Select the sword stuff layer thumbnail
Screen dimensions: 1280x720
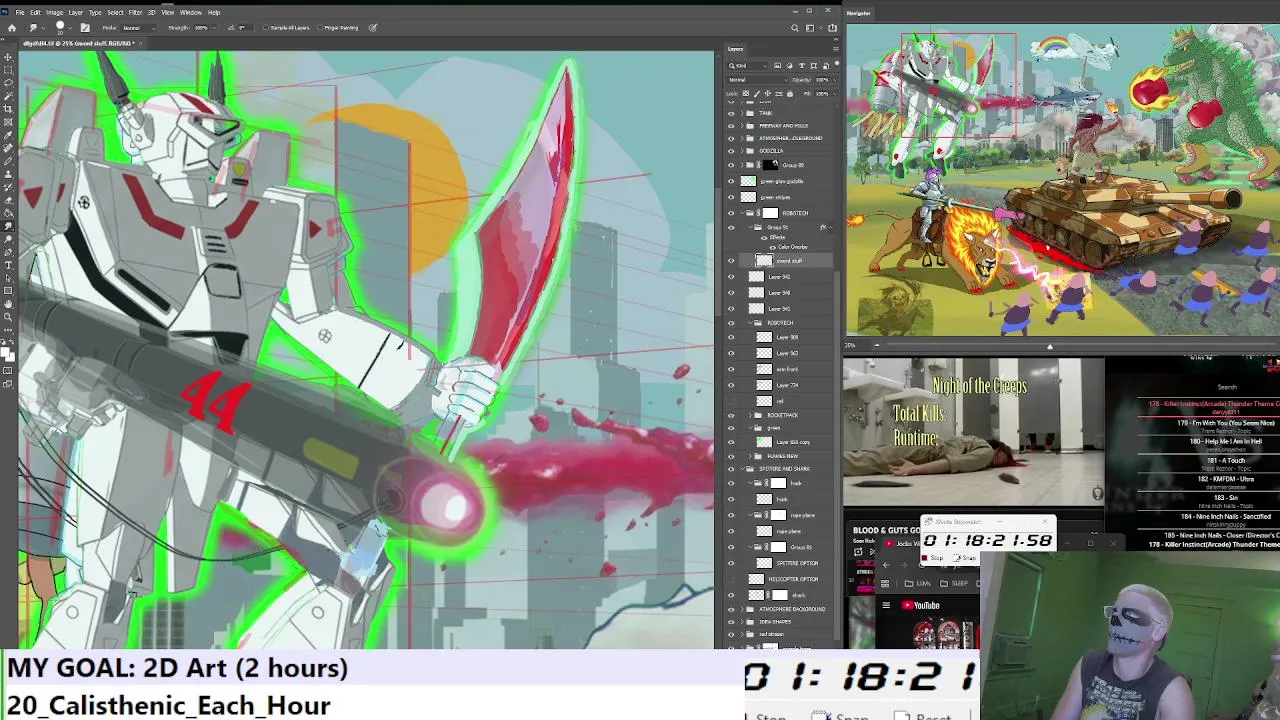(x=764, y=261)
